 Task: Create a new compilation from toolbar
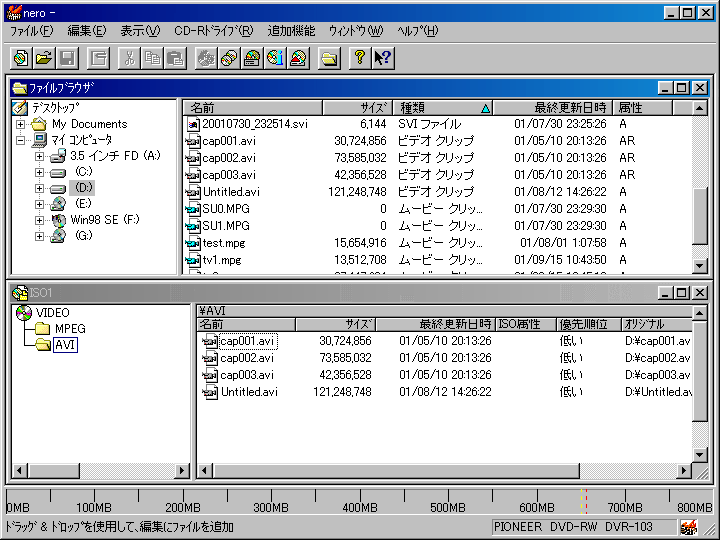[x=21, y=58]
